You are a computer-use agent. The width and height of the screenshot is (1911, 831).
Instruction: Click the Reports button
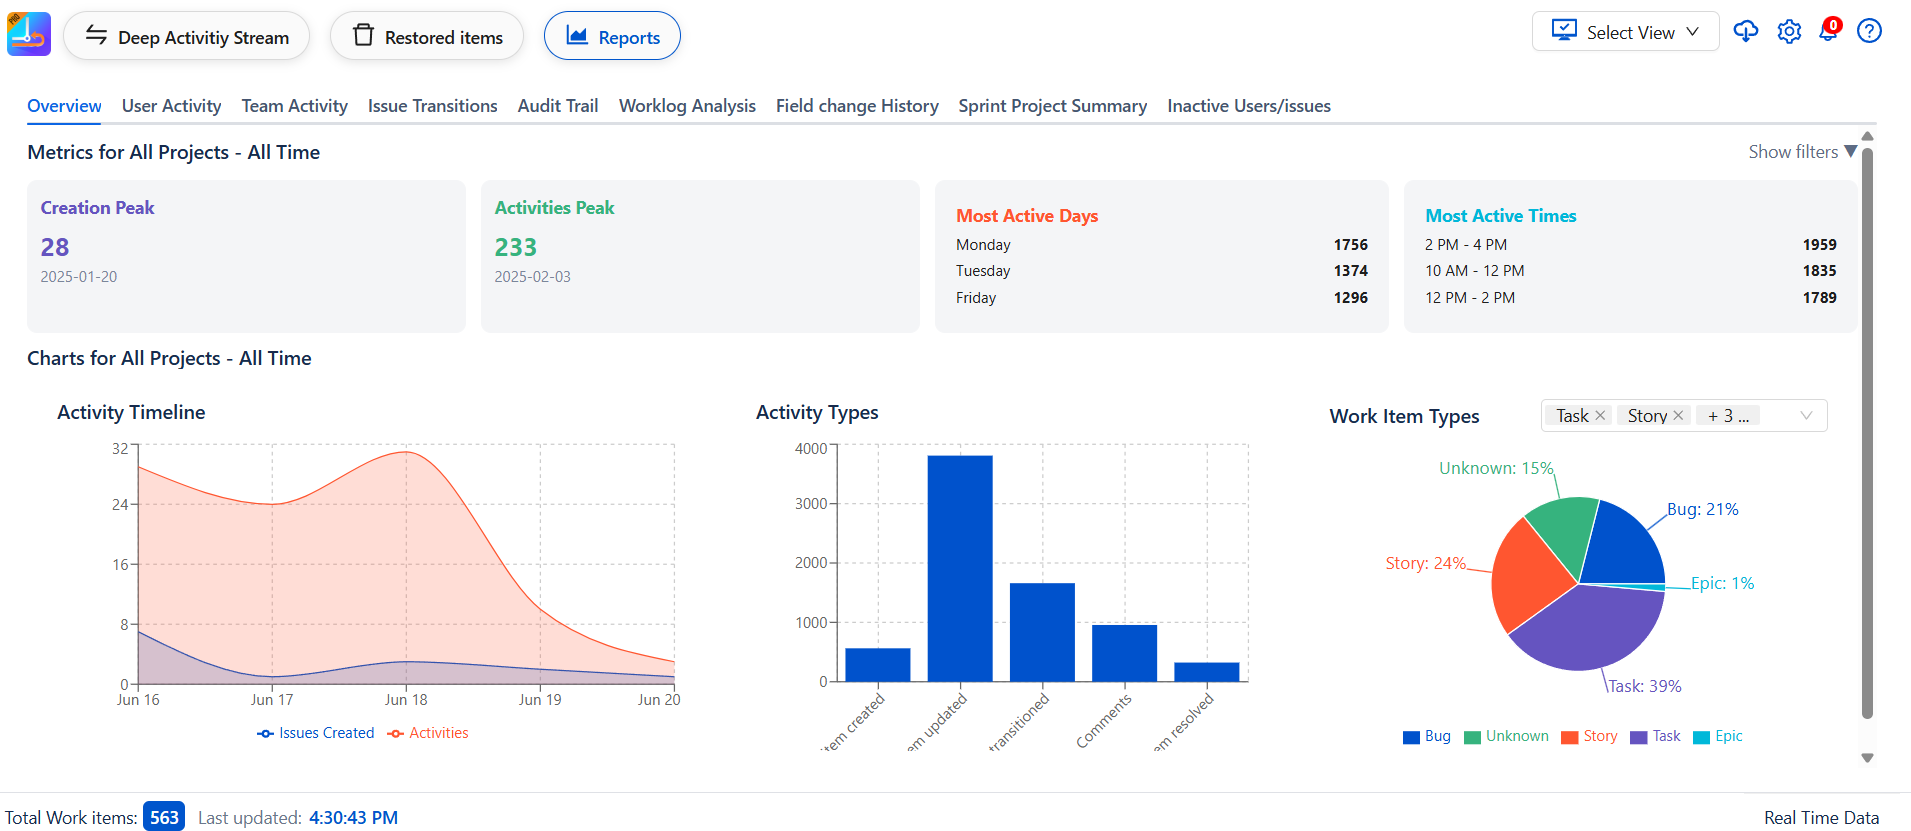coord(612,37)
